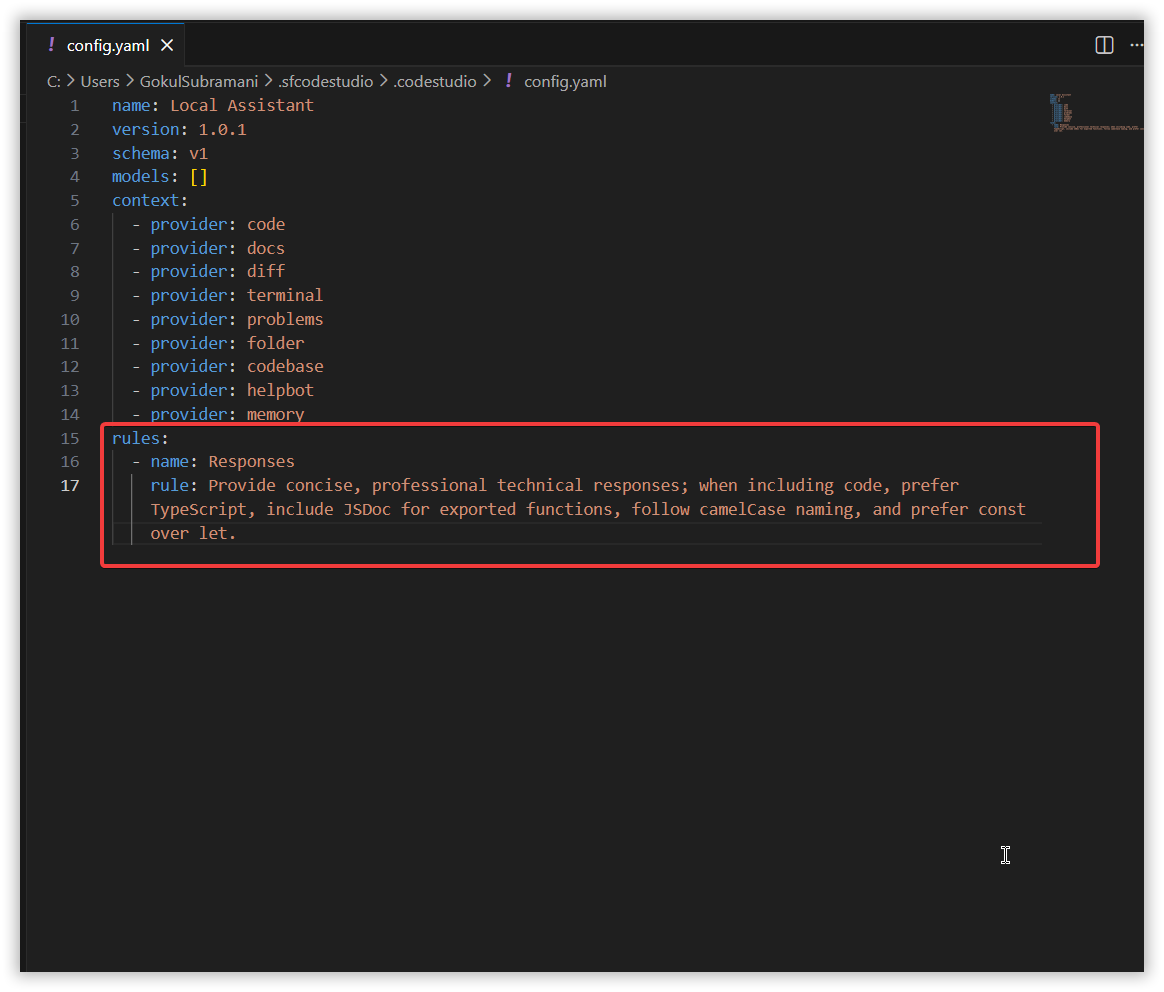Open the Users breadcrumb segment
Image resolution: width=1164 pixels, height=992 pixels.
click(x=100, y=82)
